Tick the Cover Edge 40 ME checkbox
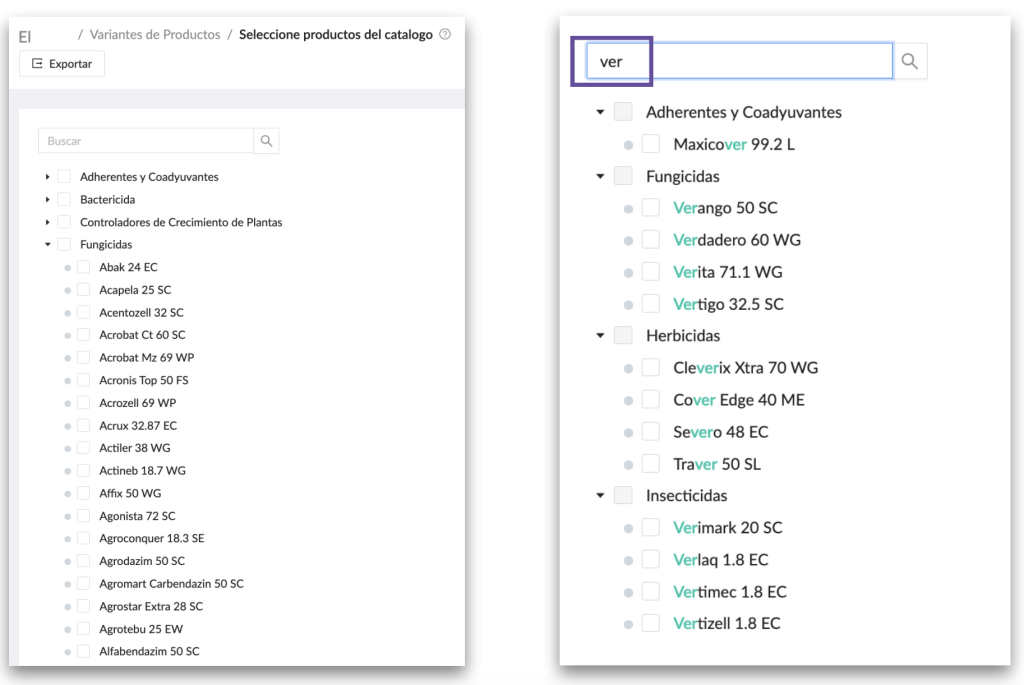The height and width of the screenshot is (685, 1024). [x=650, y=400]
